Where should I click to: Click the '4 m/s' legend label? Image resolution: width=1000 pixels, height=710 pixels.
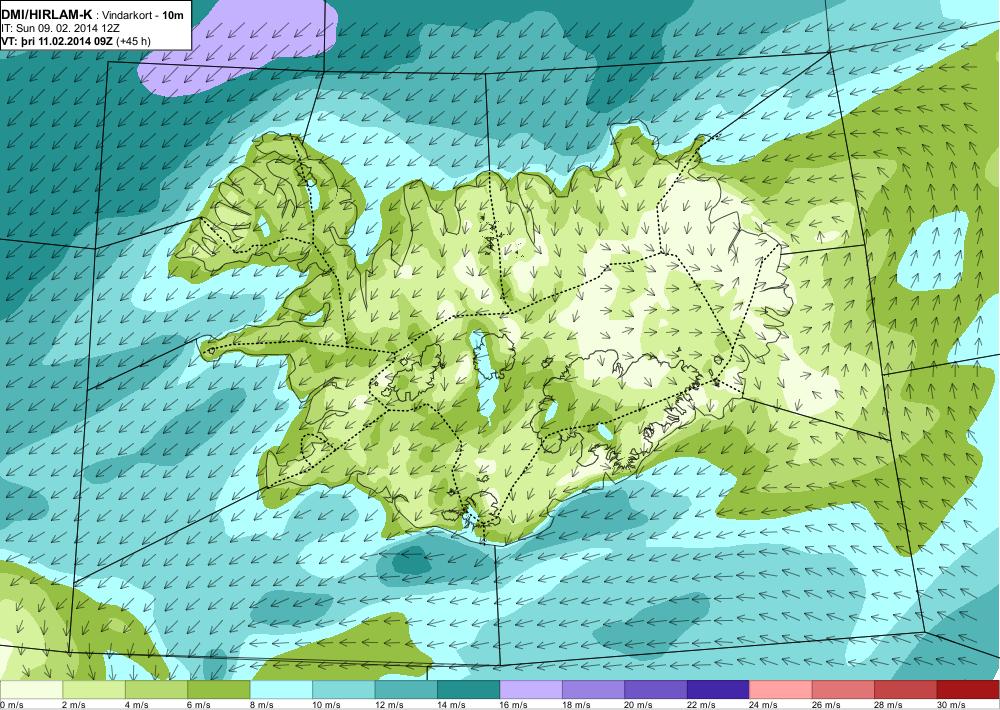[136, 705]
